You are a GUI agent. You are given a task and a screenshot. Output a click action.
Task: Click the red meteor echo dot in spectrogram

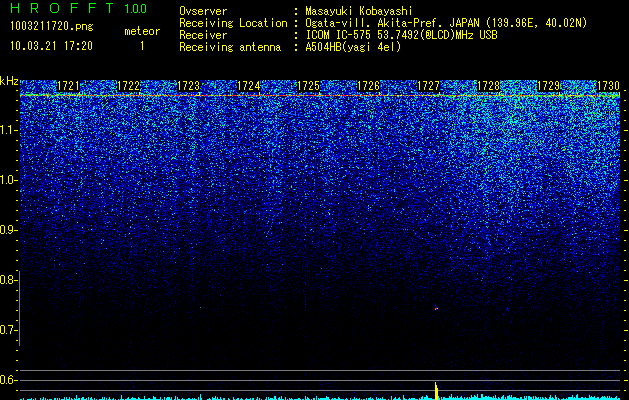click(x=436, y=309)
